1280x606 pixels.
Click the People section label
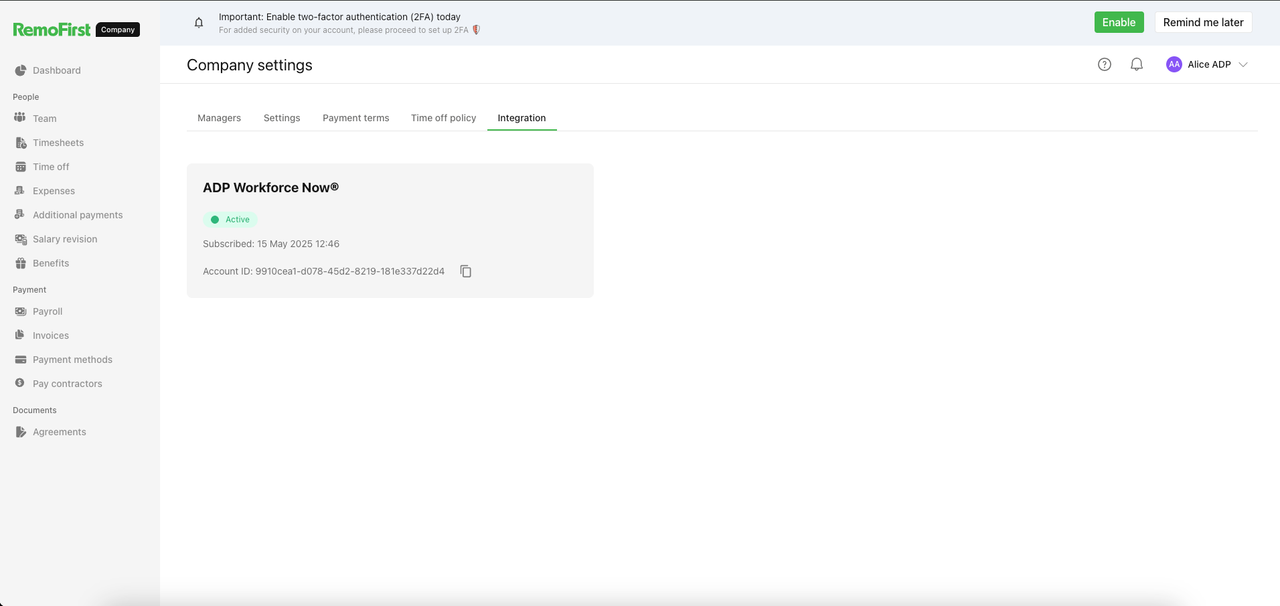[x=26, y=97]
